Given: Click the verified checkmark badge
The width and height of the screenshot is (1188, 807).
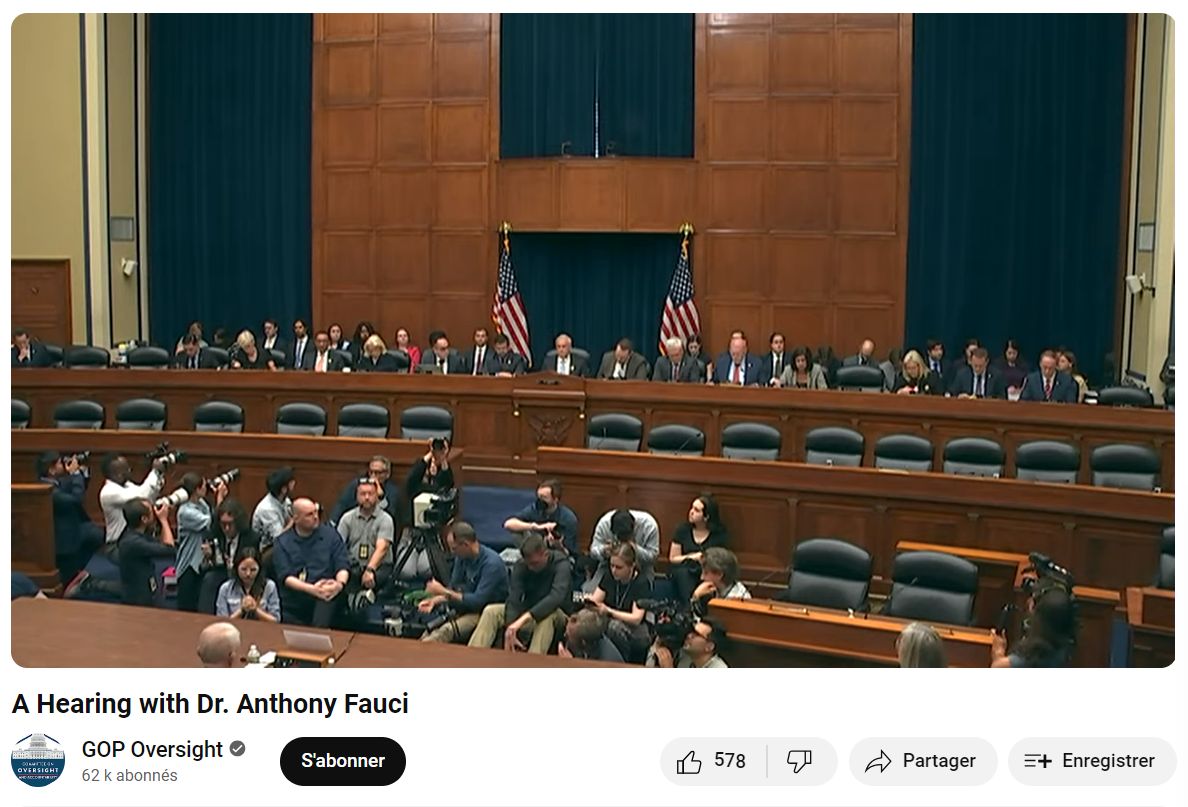Looking at the screenshot, I should pyautogui.click(x=237, y=749).
